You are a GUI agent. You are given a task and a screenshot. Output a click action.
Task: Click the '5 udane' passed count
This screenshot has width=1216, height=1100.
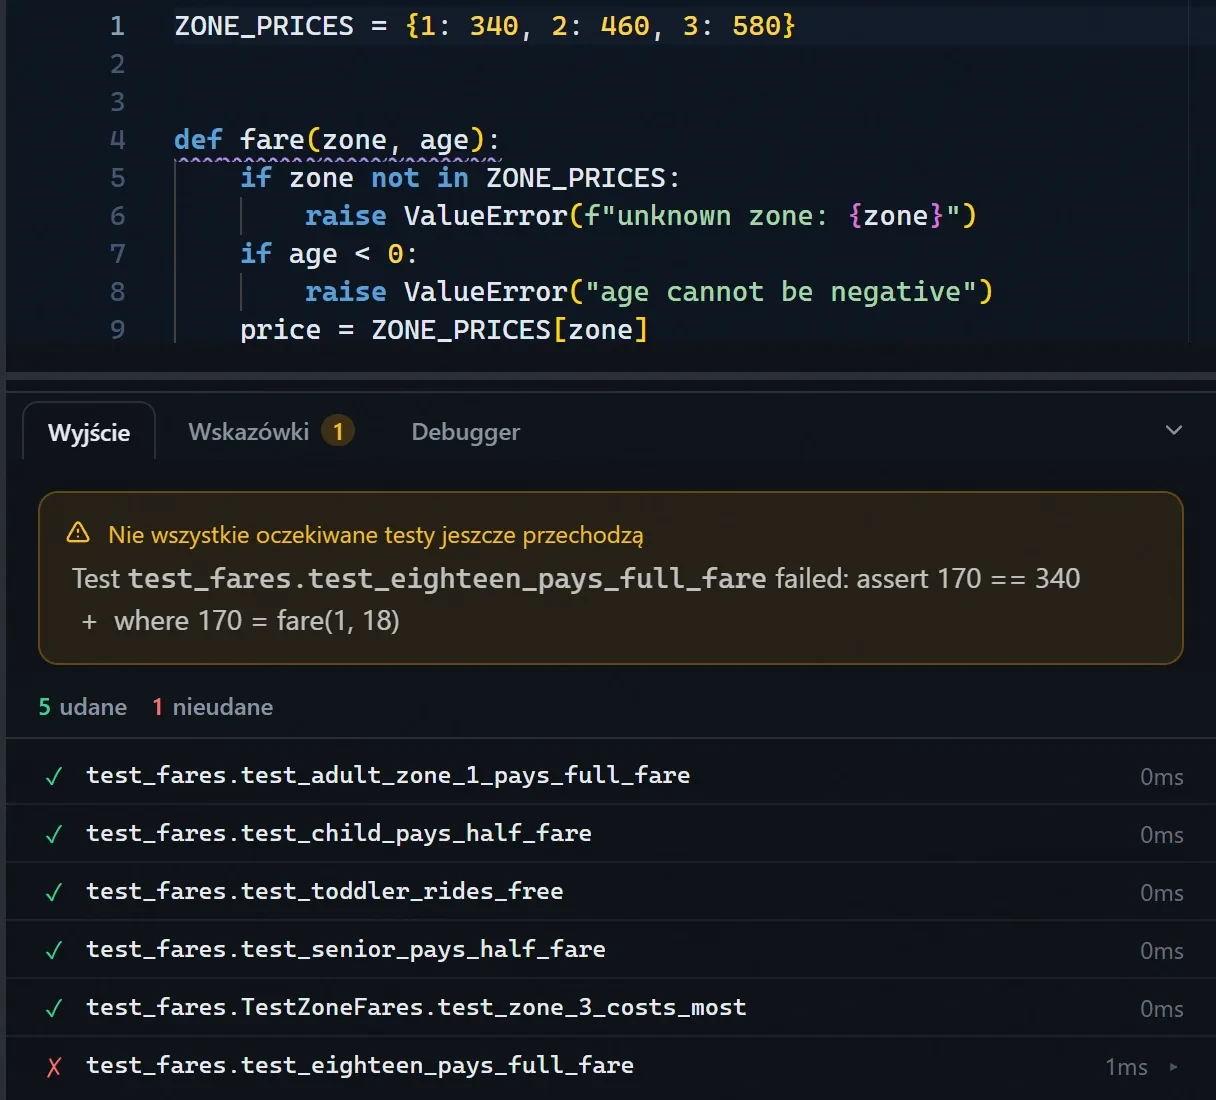(83, 707)
